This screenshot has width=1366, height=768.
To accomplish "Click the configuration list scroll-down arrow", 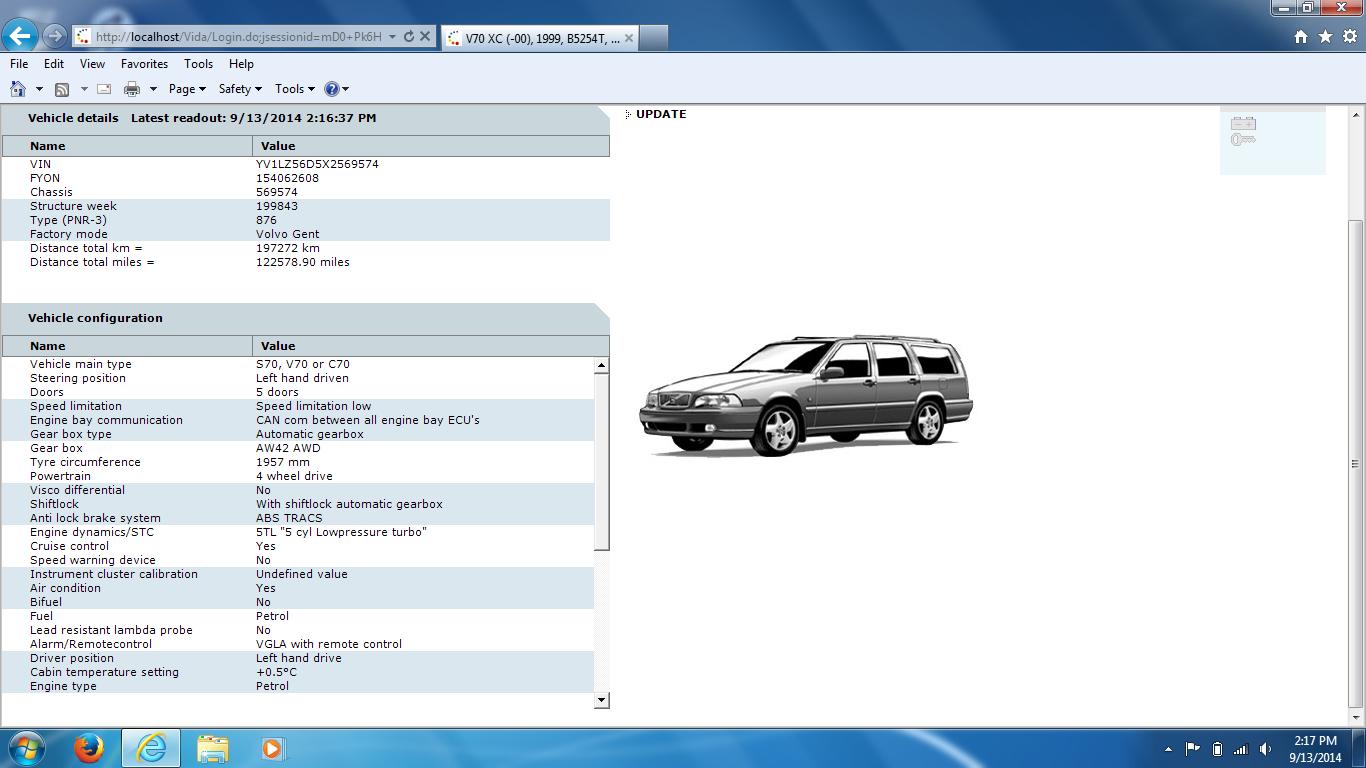I will (x=601, y=700).
